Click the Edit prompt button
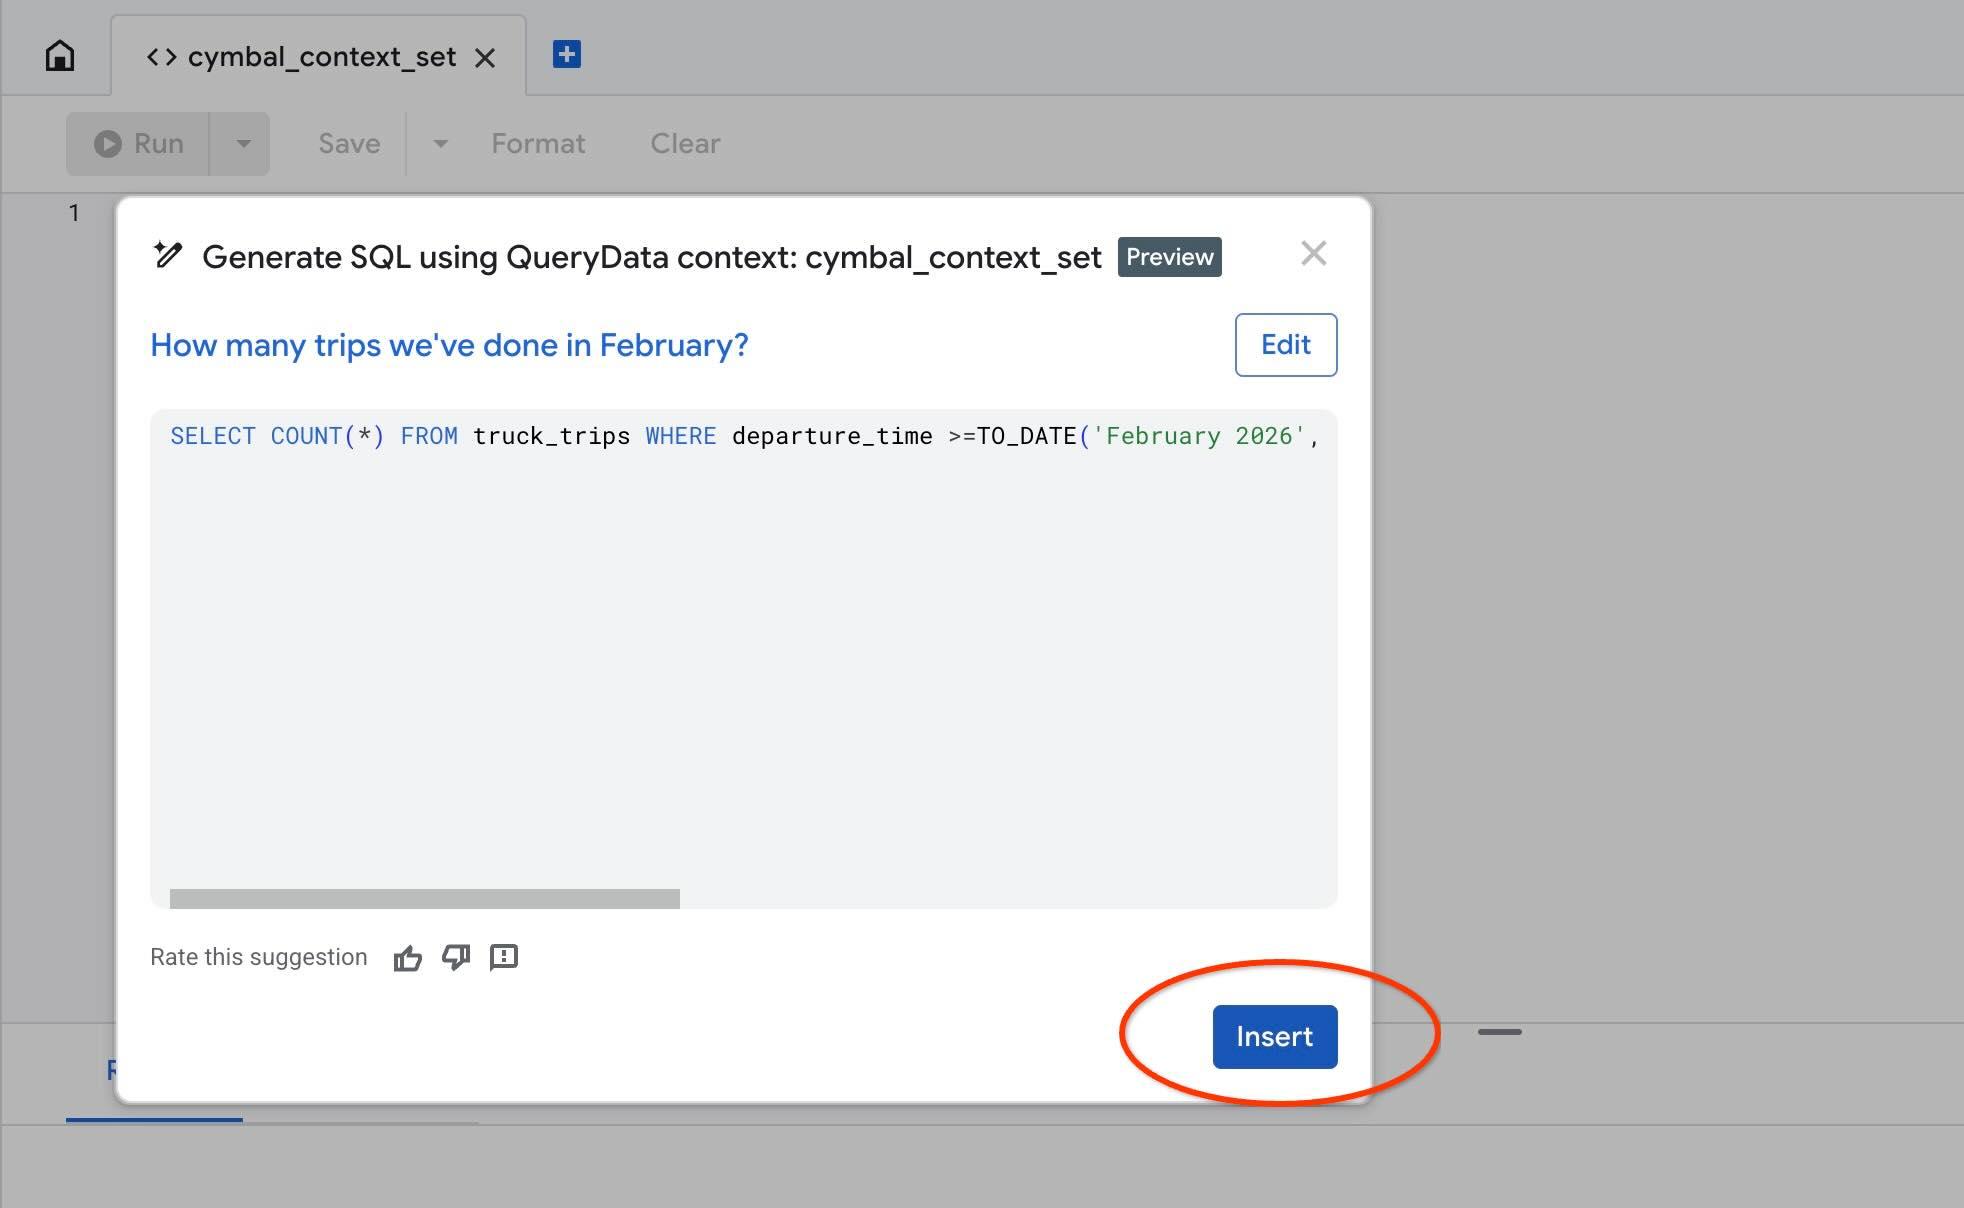Image resolution: width=1964 pixels, height=1208 pixels. tap(1285, 345)
